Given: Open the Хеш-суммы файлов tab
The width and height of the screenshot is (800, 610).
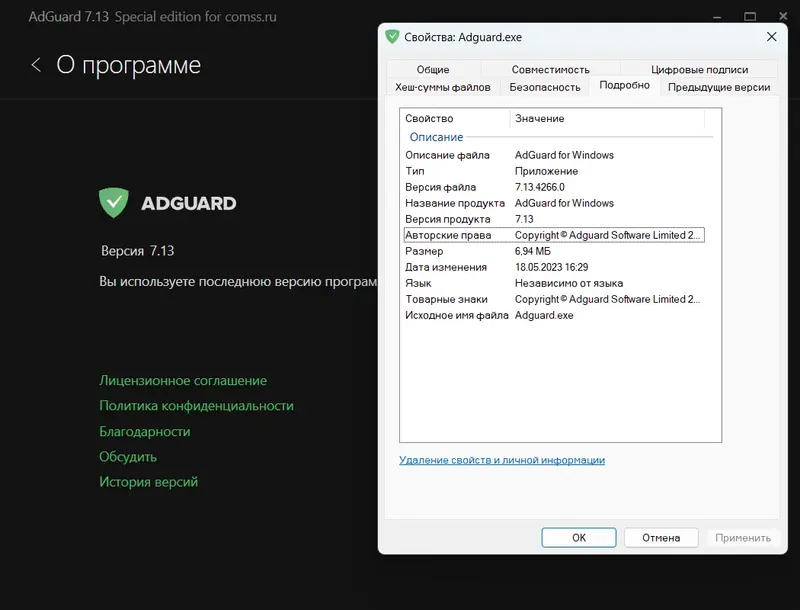Looking at the screenshot, I should pos(442,86).
